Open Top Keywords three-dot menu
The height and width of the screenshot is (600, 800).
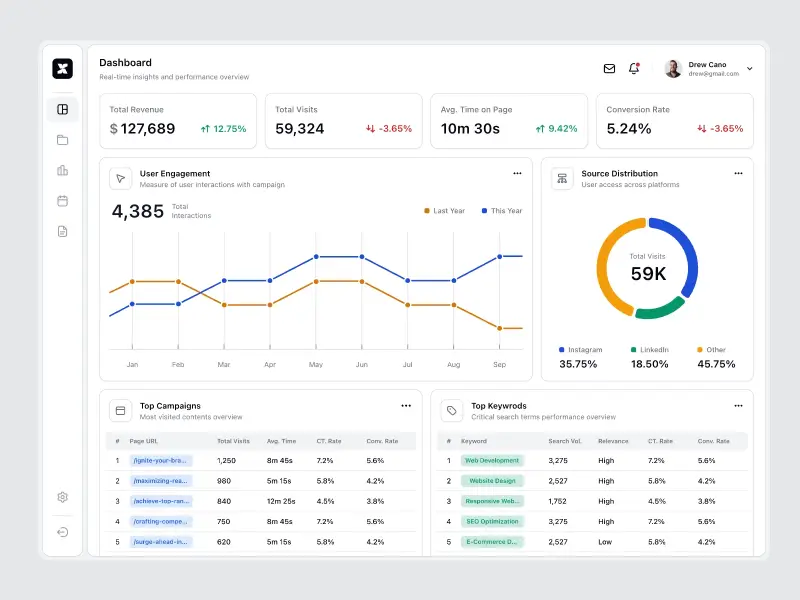[738, 406]
